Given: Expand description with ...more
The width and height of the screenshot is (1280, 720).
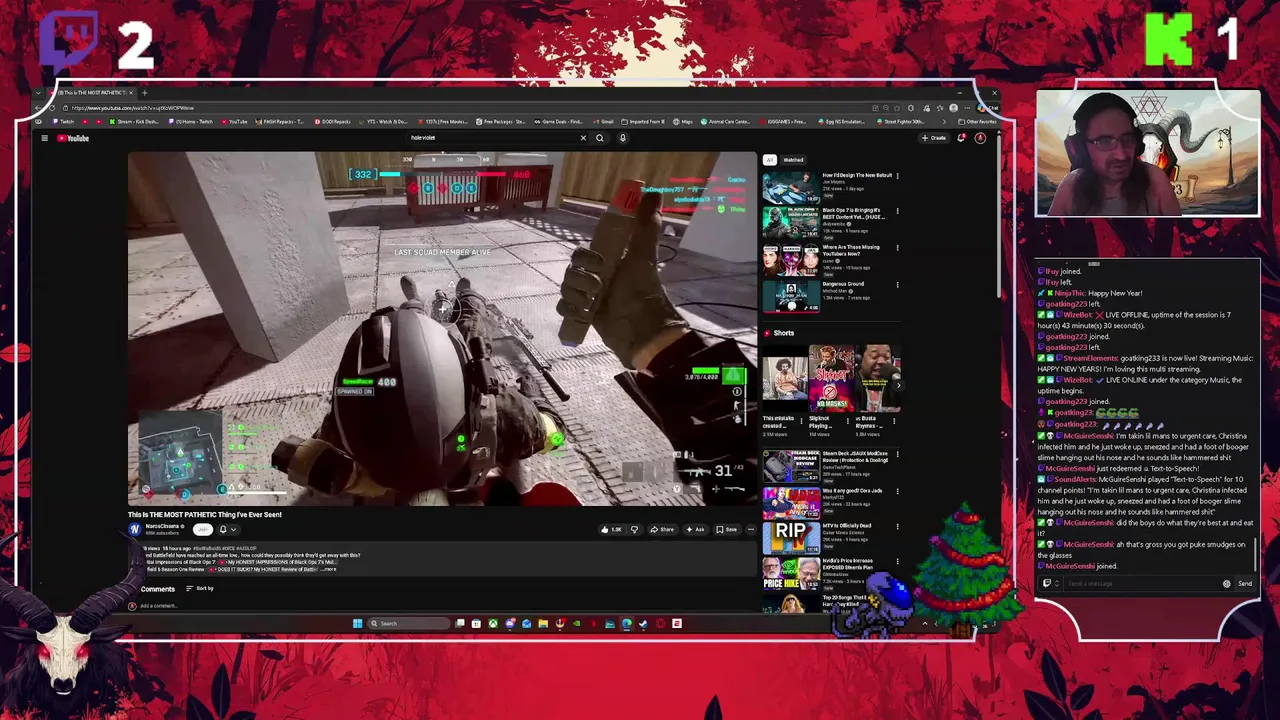Looking at the screenshot, I should [328, 569].
